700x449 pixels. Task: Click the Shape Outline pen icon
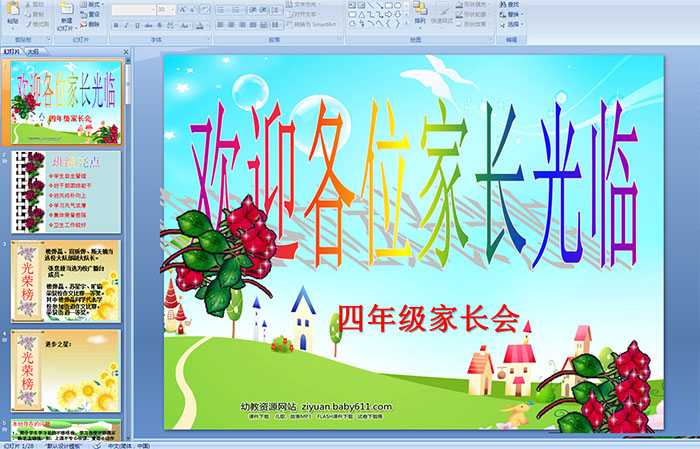pos(459,14)
